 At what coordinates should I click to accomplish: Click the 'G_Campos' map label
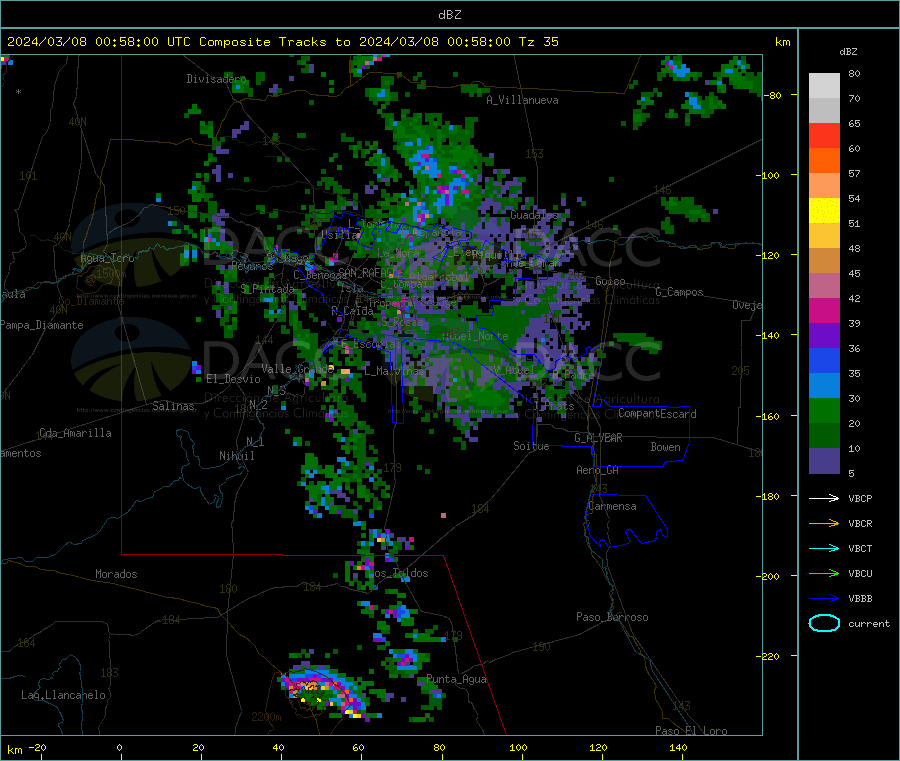(x=679, y=292)
